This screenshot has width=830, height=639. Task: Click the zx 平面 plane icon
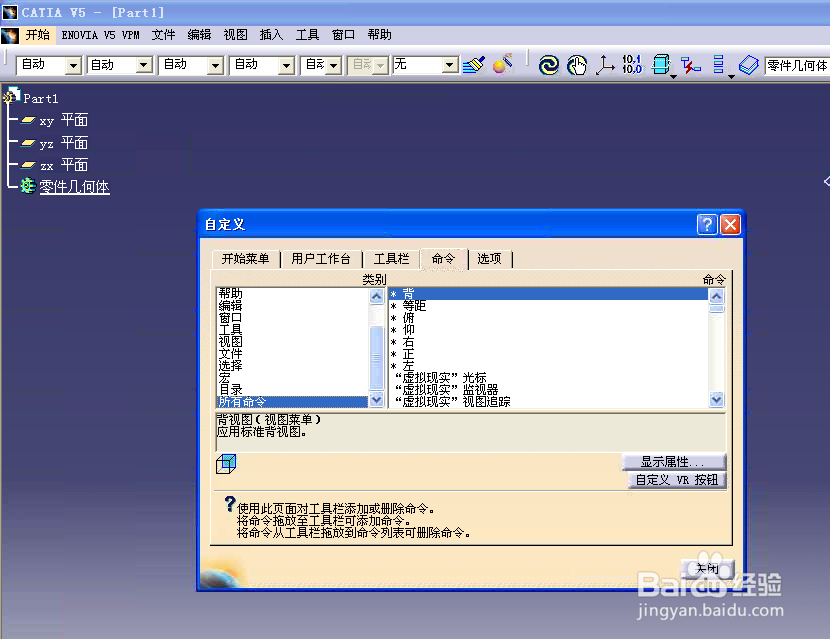click(x=28, y=165)
